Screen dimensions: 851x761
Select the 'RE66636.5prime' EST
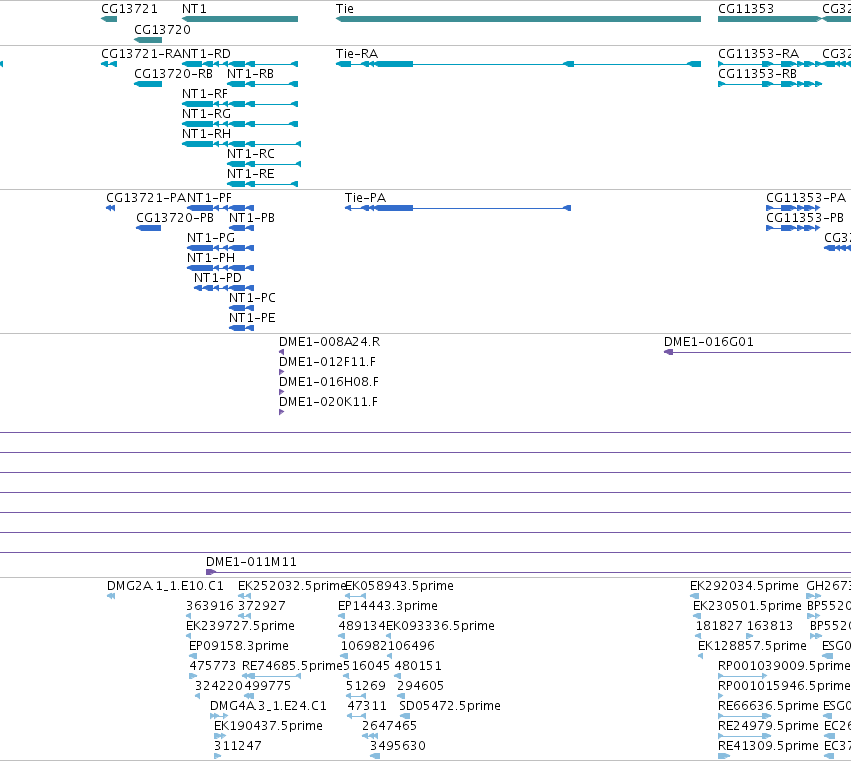[744, 716]
